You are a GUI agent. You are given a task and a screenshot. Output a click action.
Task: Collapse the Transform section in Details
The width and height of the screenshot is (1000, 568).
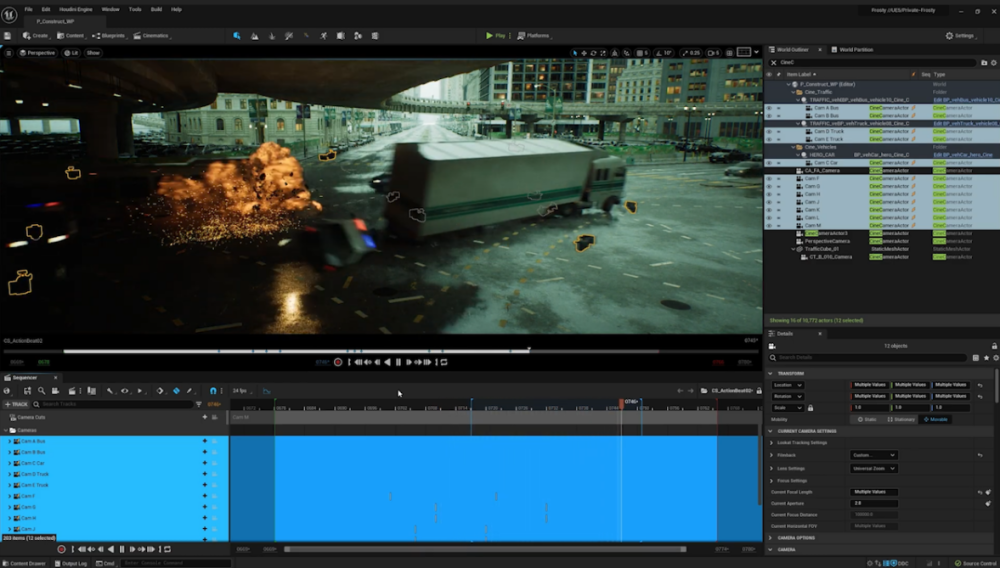point(771,373)
